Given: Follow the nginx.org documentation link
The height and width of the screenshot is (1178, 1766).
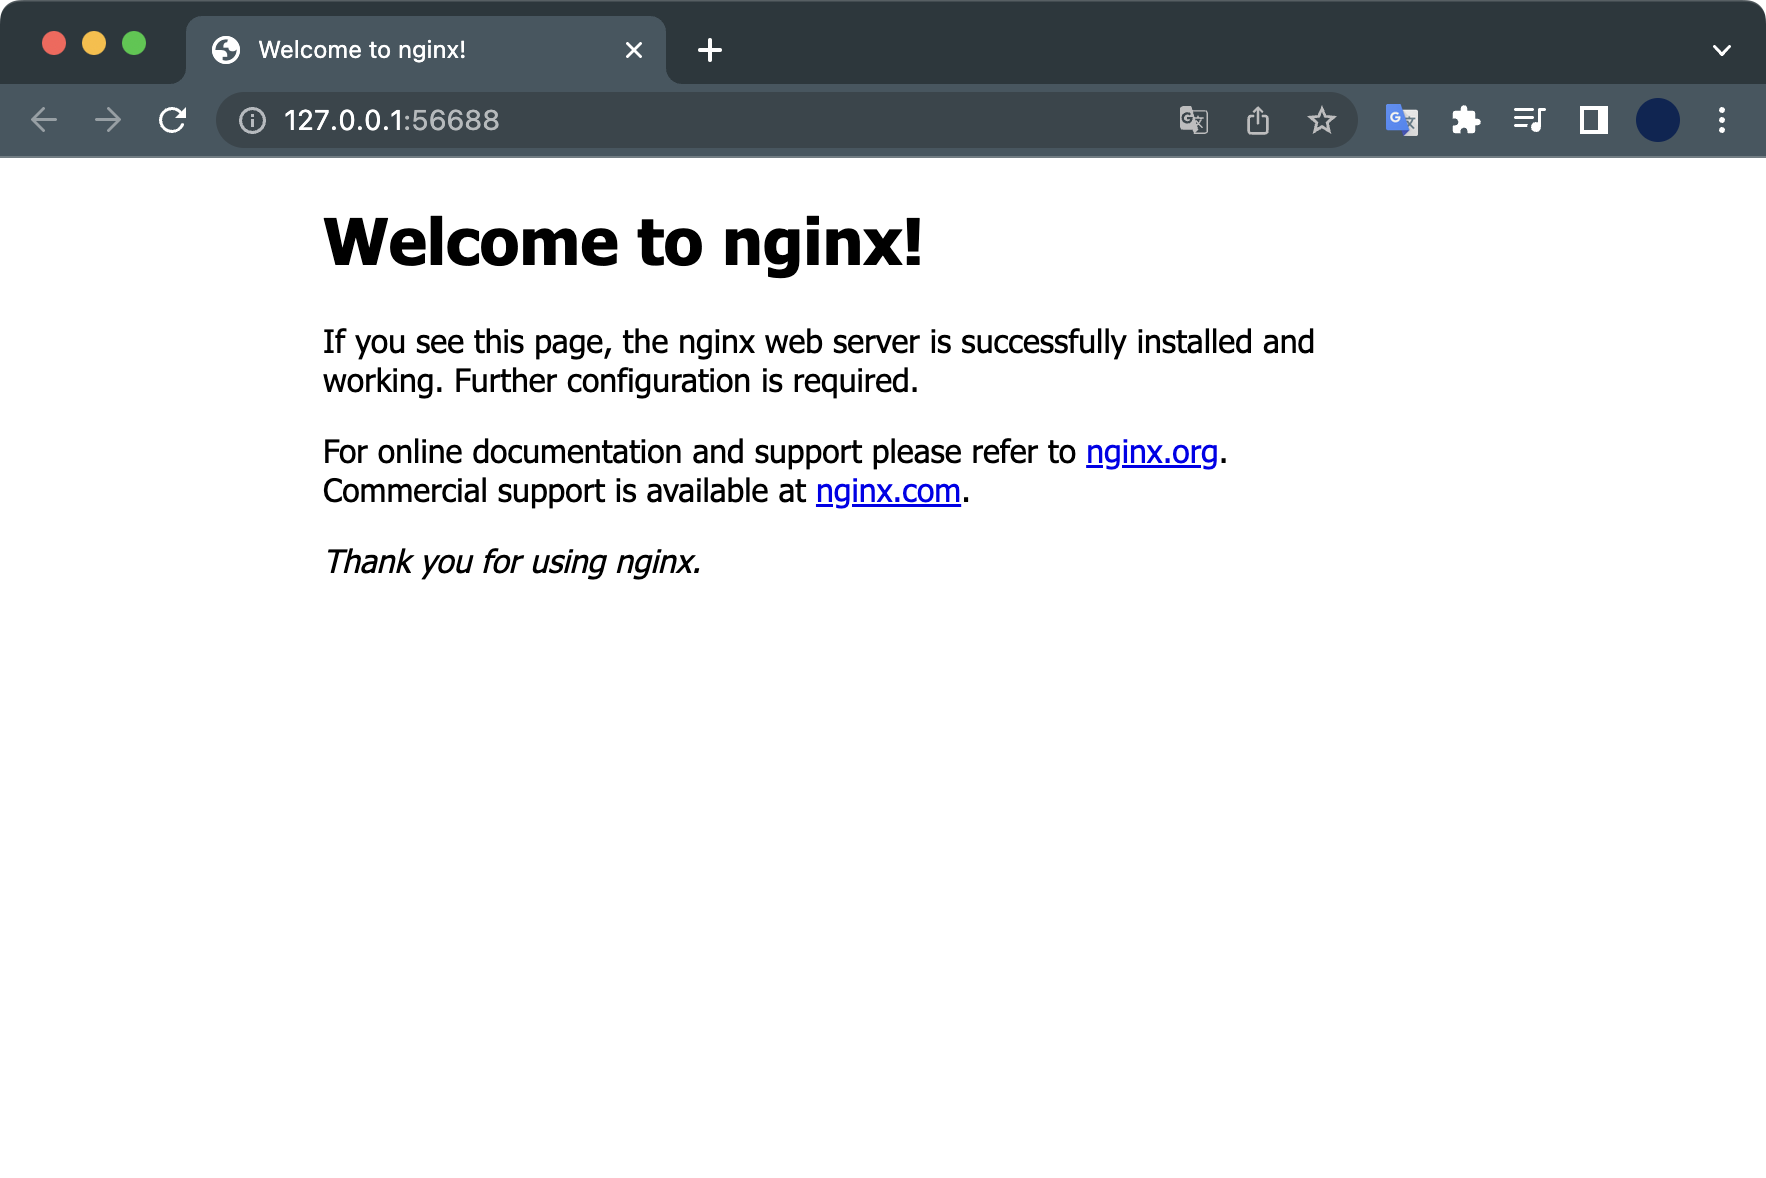Looking at the screenshot, I should tap(1152, 452).
